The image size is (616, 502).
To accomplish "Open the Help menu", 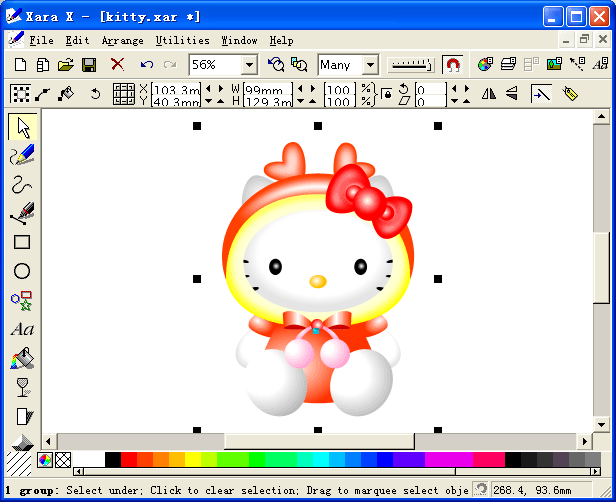I will (281, 40).
